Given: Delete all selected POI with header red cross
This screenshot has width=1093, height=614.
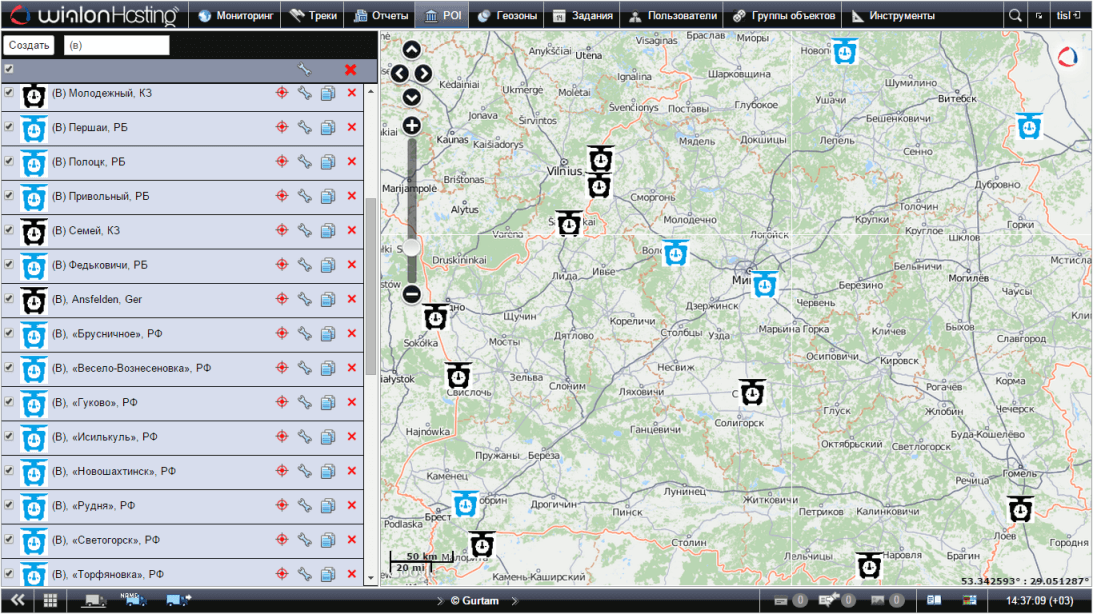Looking at the screenshot, I should 350,70.
